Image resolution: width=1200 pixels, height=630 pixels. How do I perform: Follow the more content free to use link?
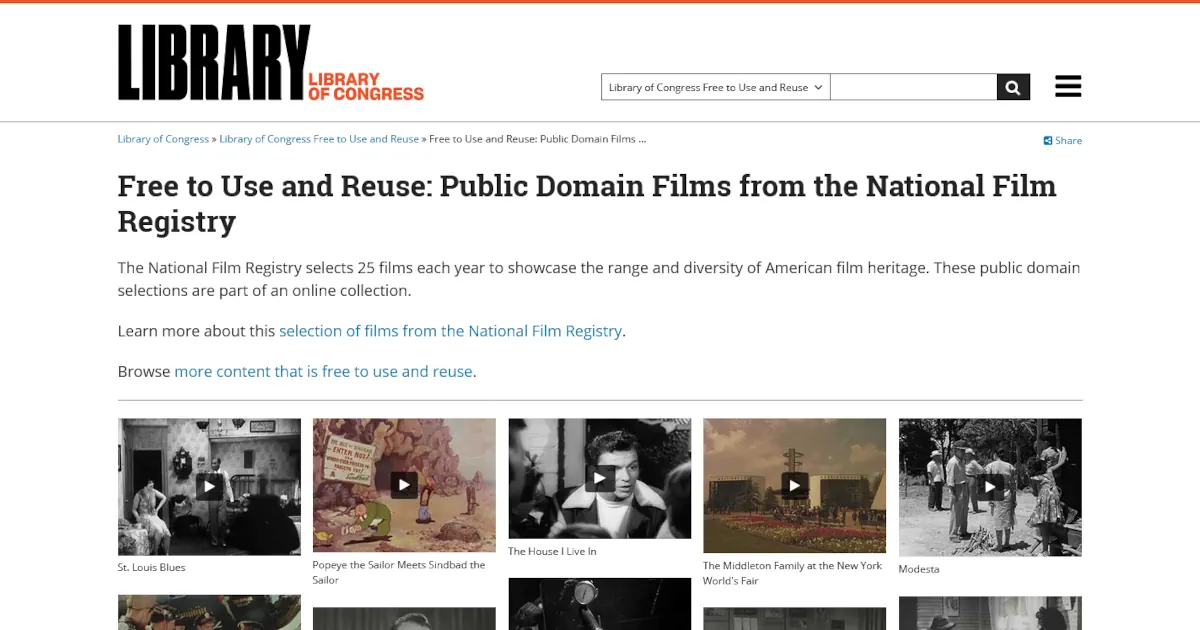point(323,371)
